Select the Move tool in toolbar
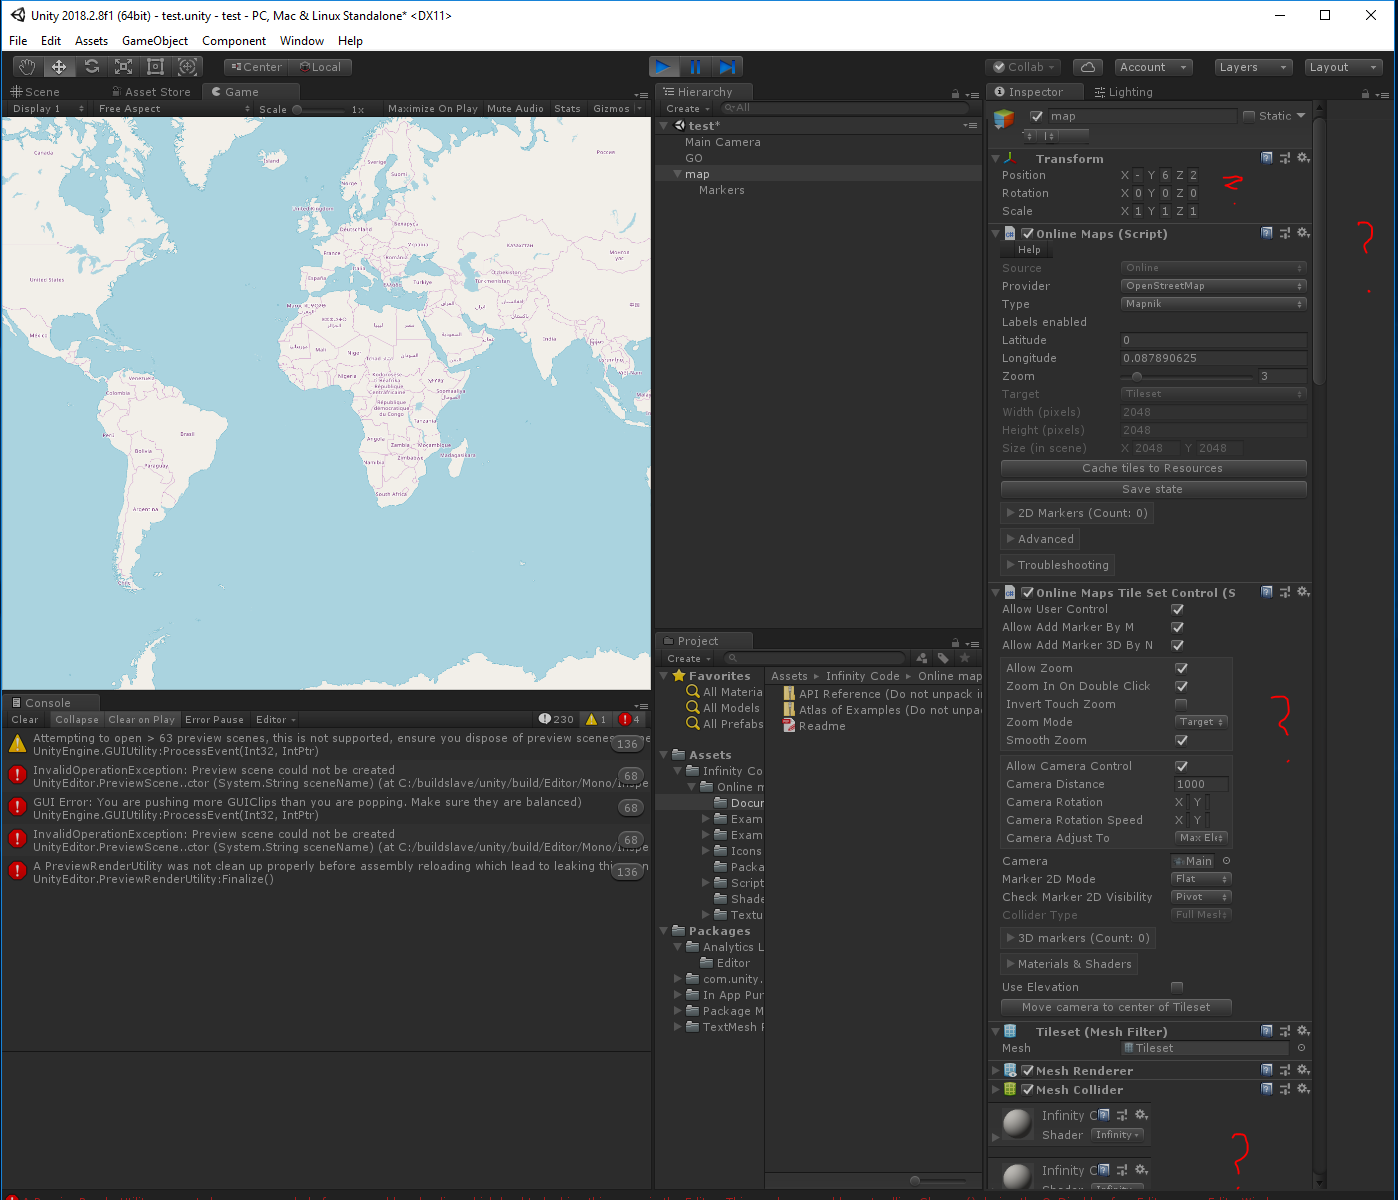This screenshot has height=1200, width=1398. pyautogui.click(x=59, y=67)
